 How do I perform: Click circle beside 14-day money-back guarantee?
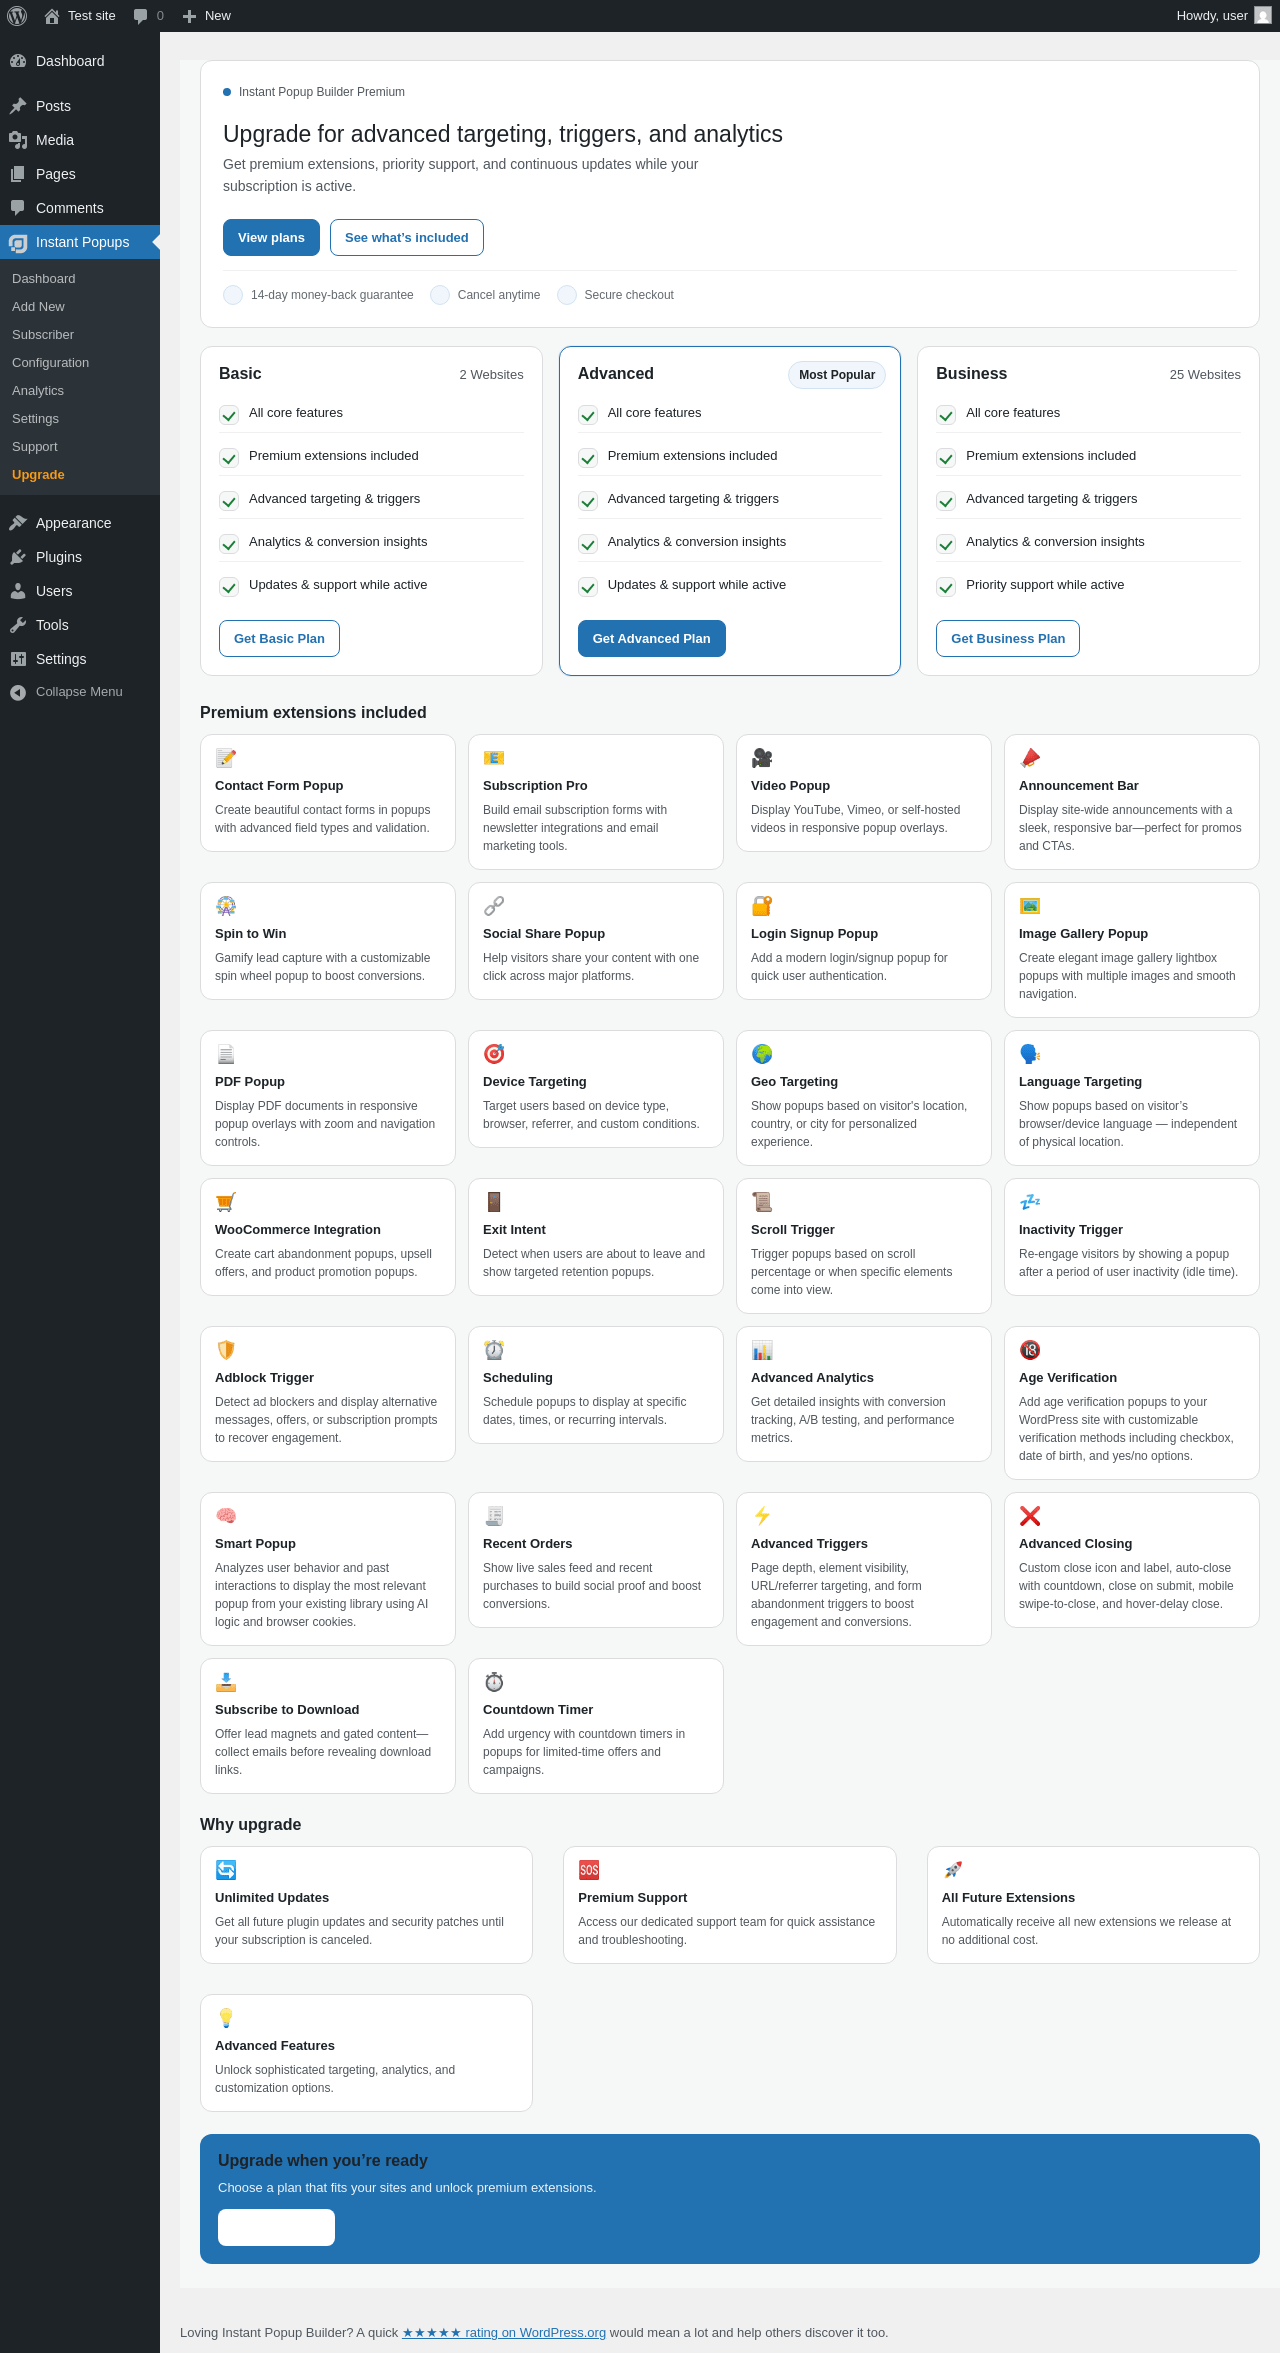[x=233, y=295]
